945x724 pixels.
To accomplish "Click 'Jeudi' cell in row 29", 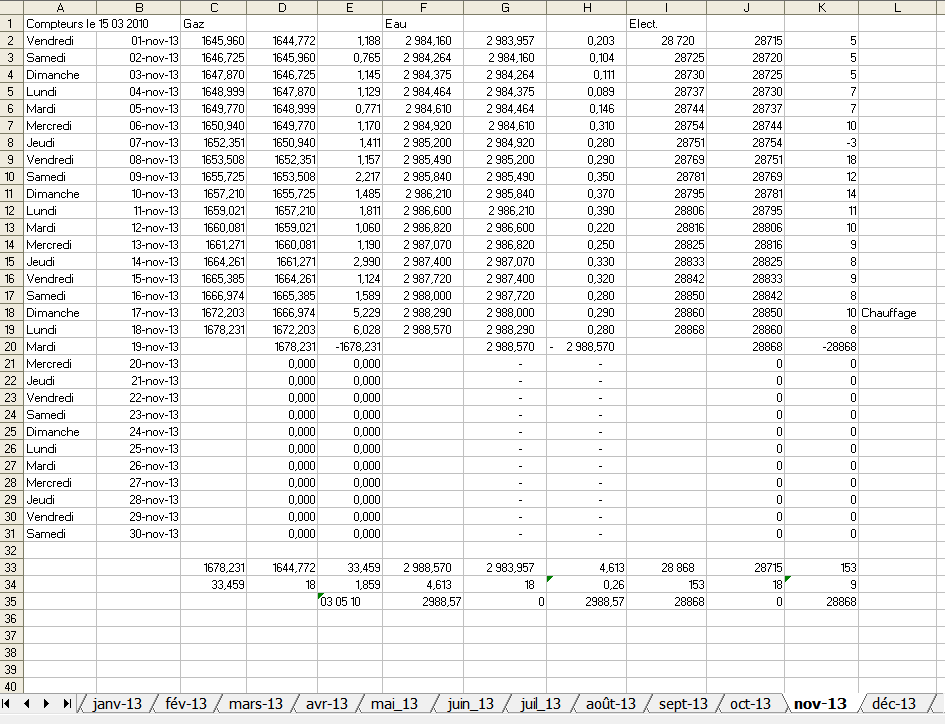I will pyautogui.click(x=60, y=500).
